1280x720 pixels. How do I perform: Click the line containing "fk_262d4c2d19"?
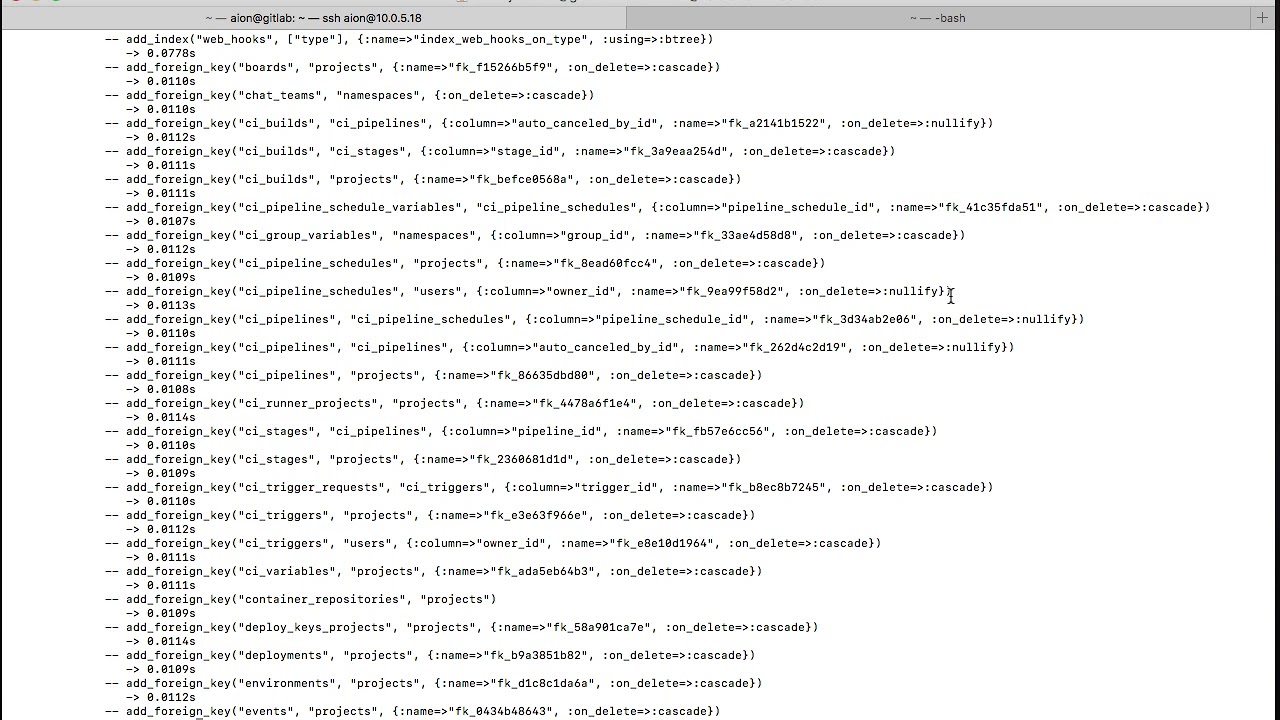coord(559,347)
